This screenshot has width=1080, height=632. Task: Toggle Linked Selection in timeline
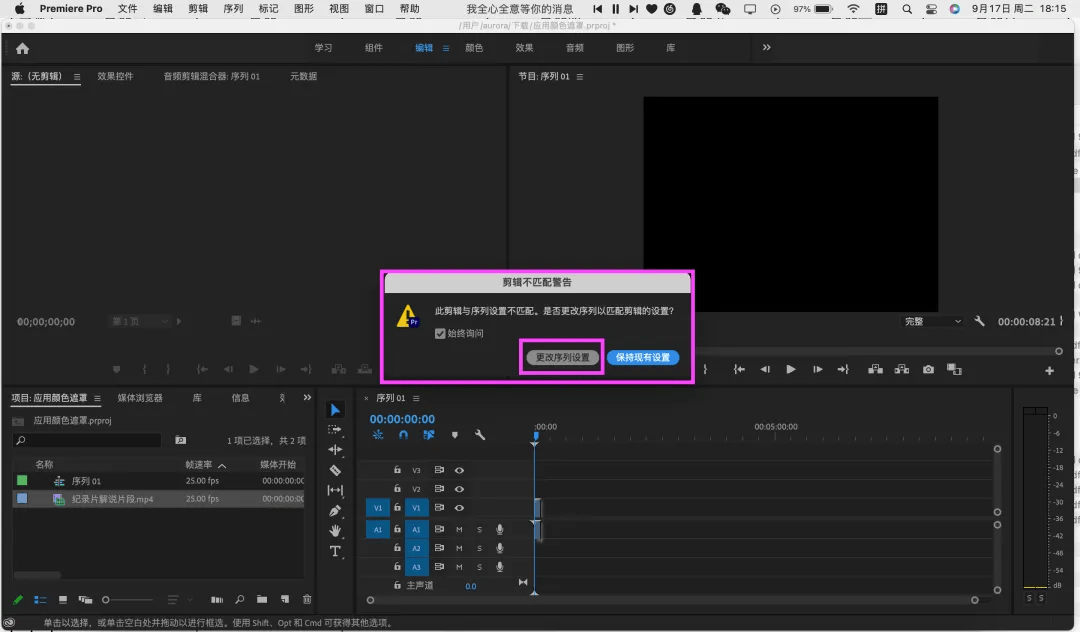[x=428, y=434]
